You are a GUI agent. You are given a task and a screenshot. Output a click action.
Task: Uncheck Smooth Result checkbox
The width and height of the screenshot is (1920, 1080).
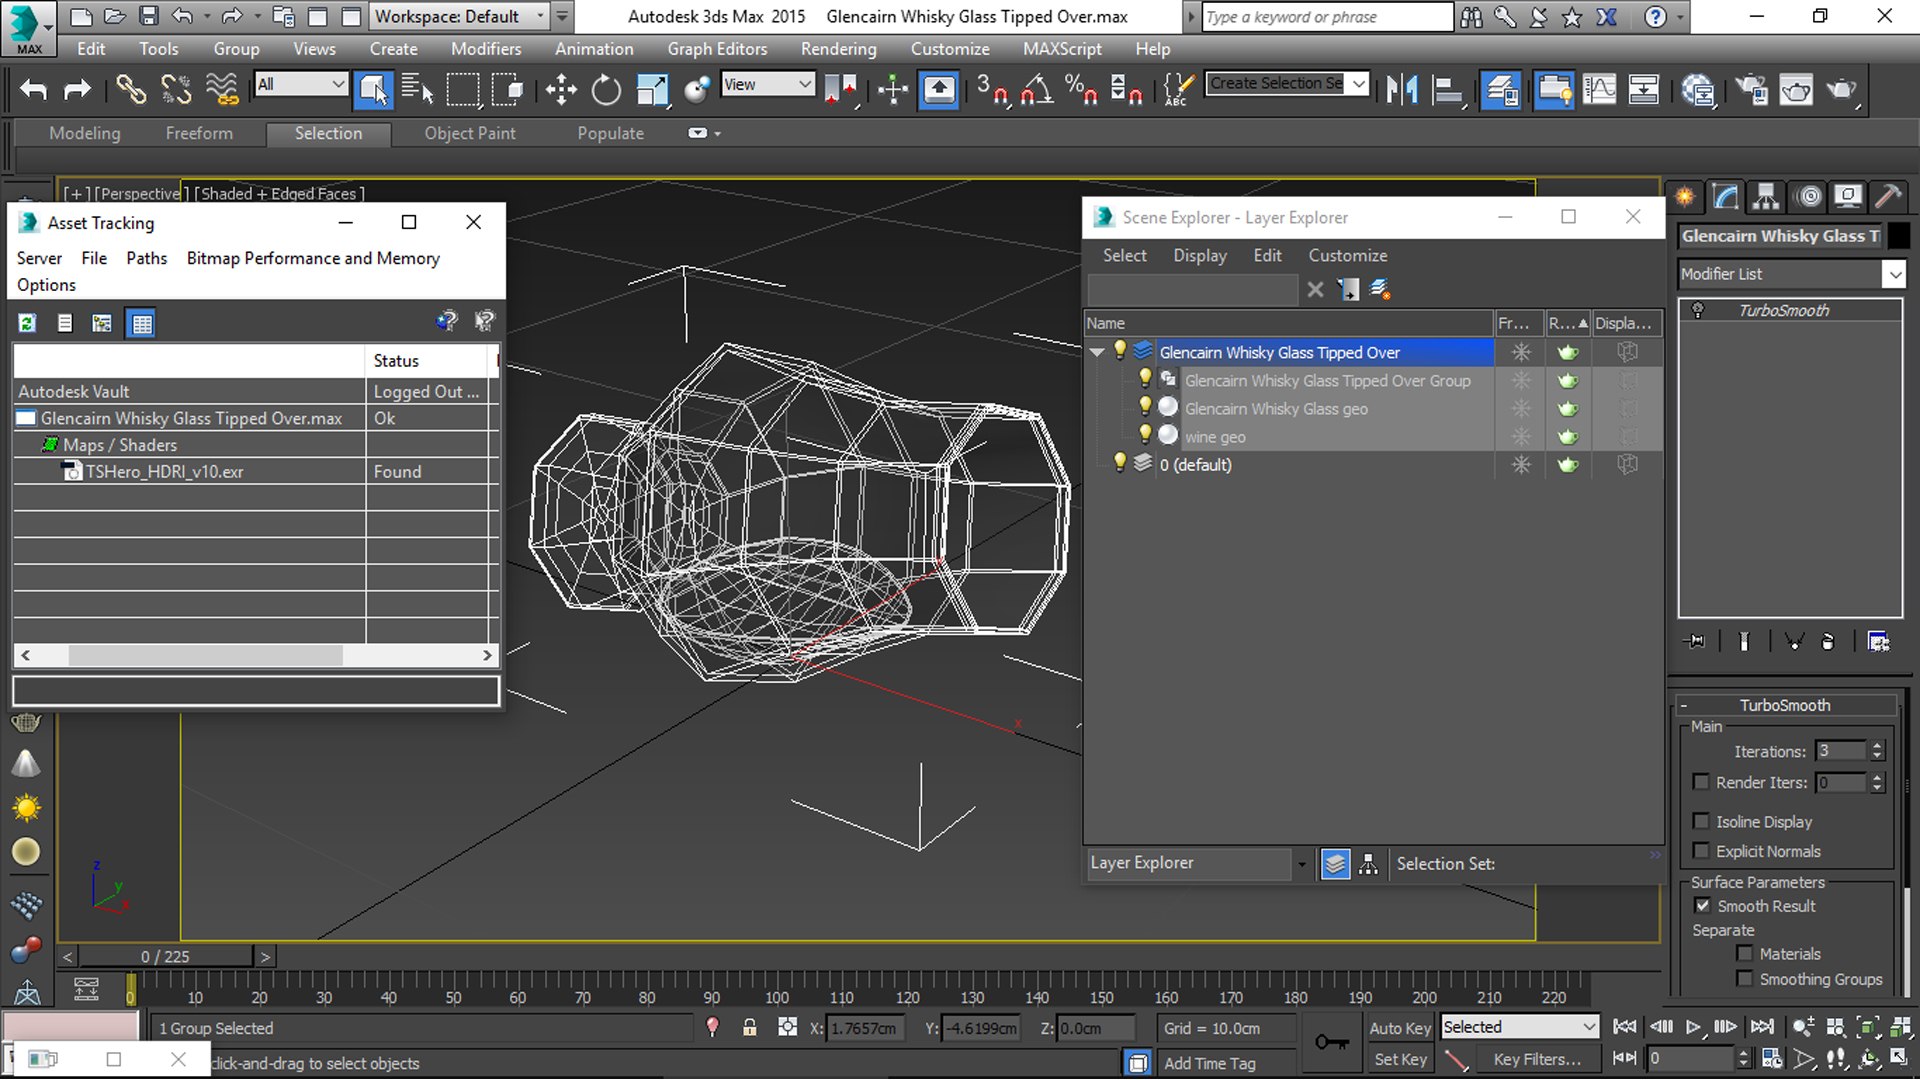tap(1702, 906)
